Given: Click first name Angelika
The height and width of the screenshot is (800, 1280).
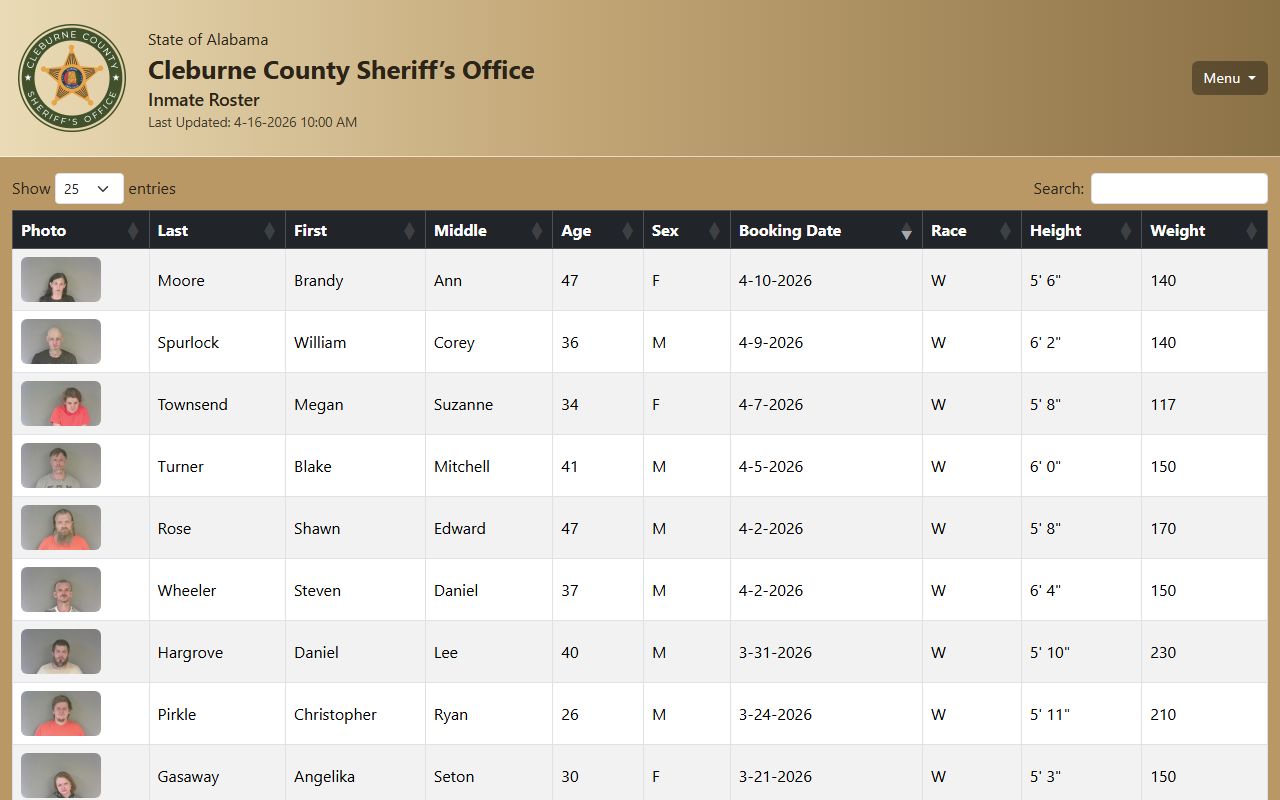Looking at the screenshot, I should click(324, 776).
